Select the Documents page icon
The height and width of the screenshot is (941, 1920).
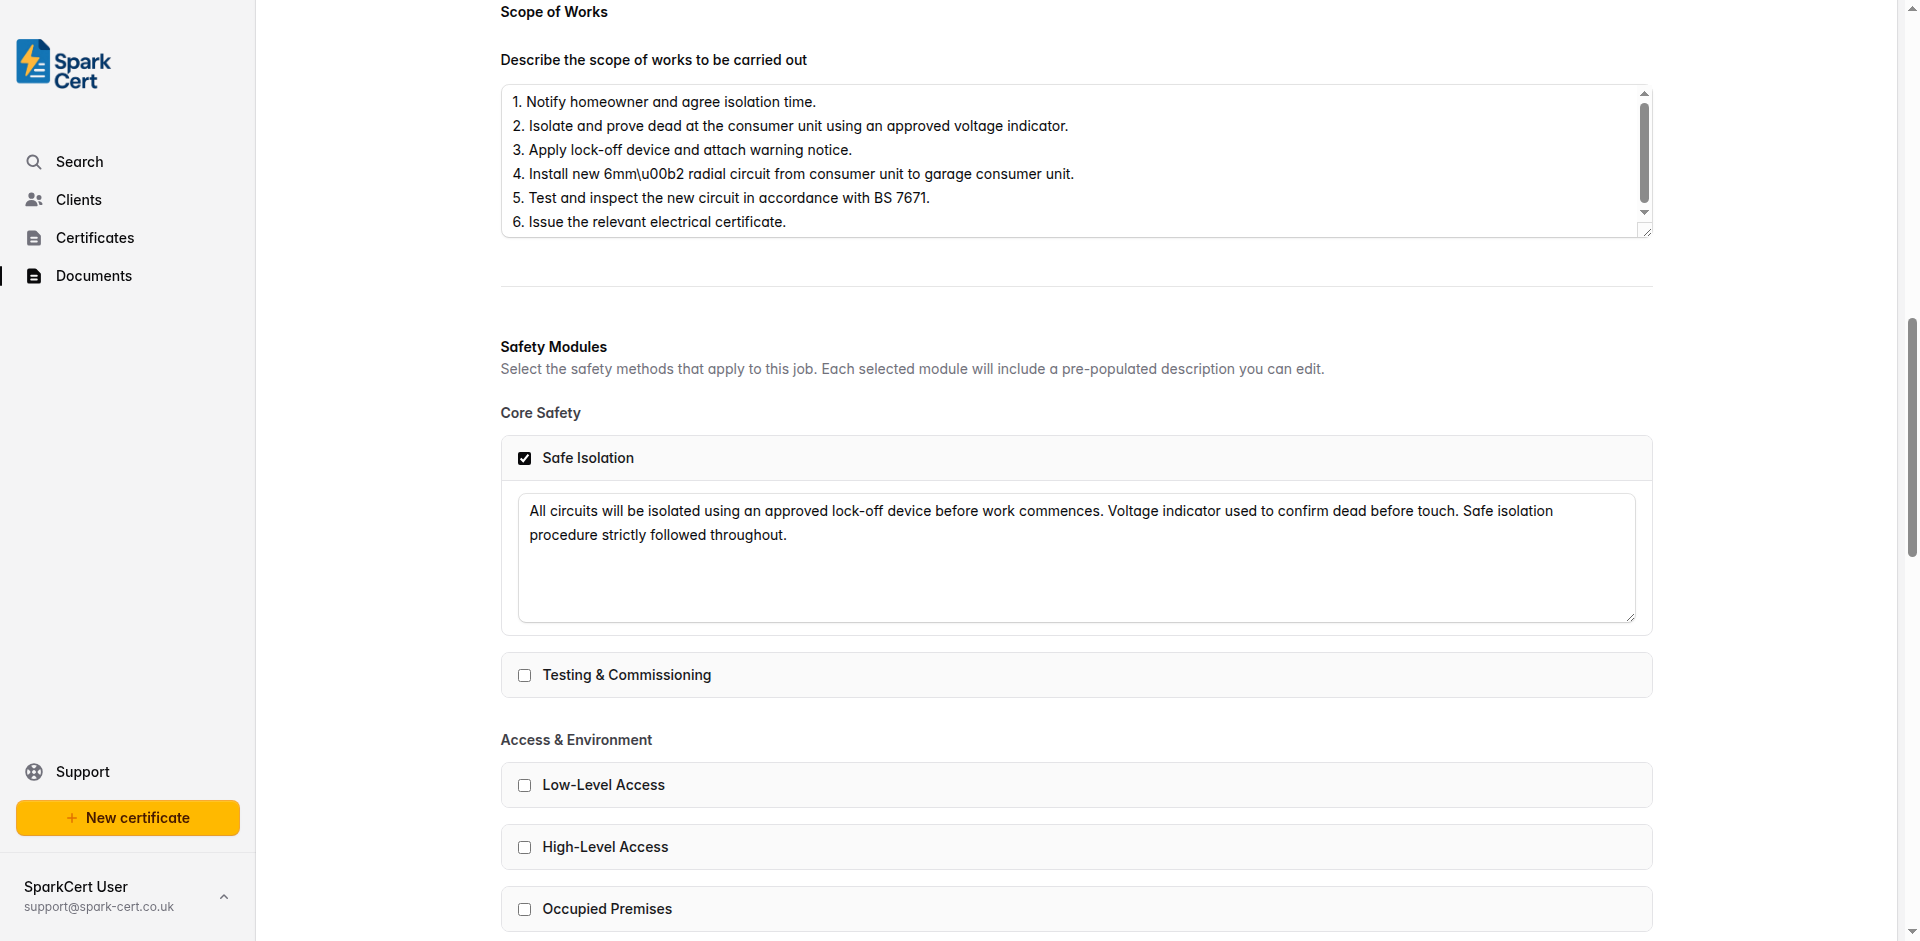click(x=34, y=275)
